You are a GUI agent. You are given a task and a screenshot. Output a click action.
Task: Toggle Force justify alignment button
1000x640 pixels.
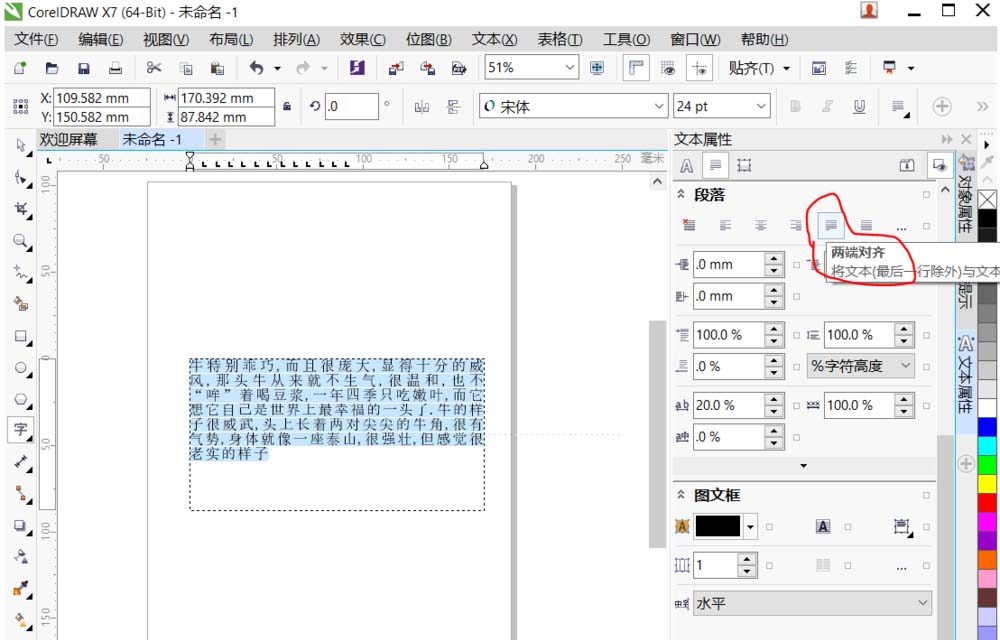pos(865,225)
